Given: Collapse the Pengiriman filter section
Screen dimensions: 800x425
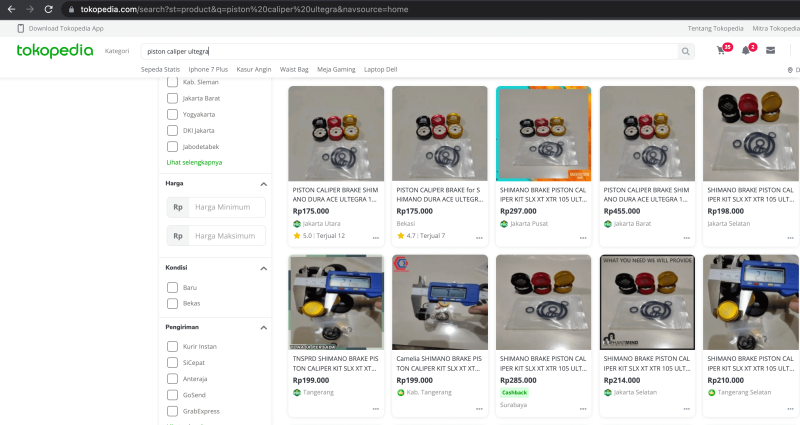Looking at the screenshot, I should pyautogui.click(x=263, y=328).
